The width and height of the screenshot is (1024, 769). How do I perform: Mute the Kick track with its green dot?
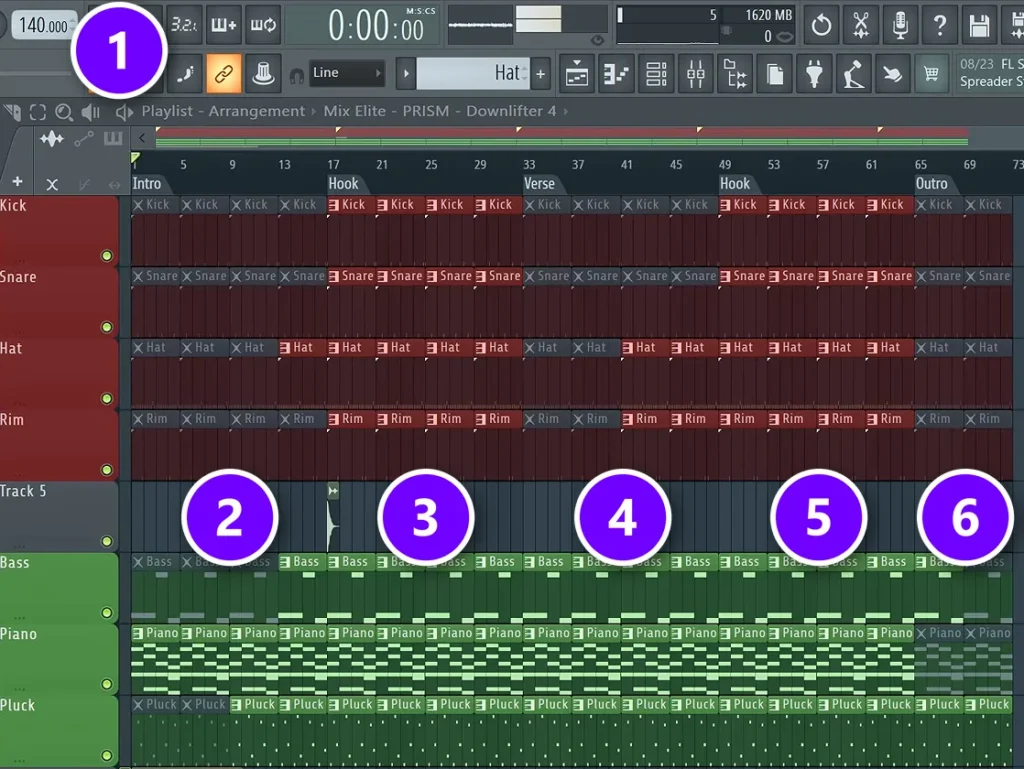coord(106,256)
